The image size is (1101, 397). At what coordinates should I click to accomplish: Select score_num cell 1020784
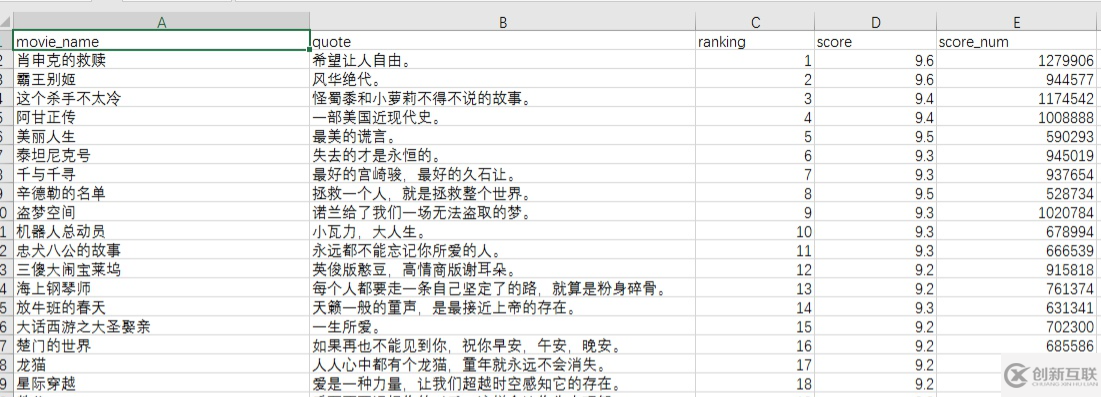tap(1017, 213)
